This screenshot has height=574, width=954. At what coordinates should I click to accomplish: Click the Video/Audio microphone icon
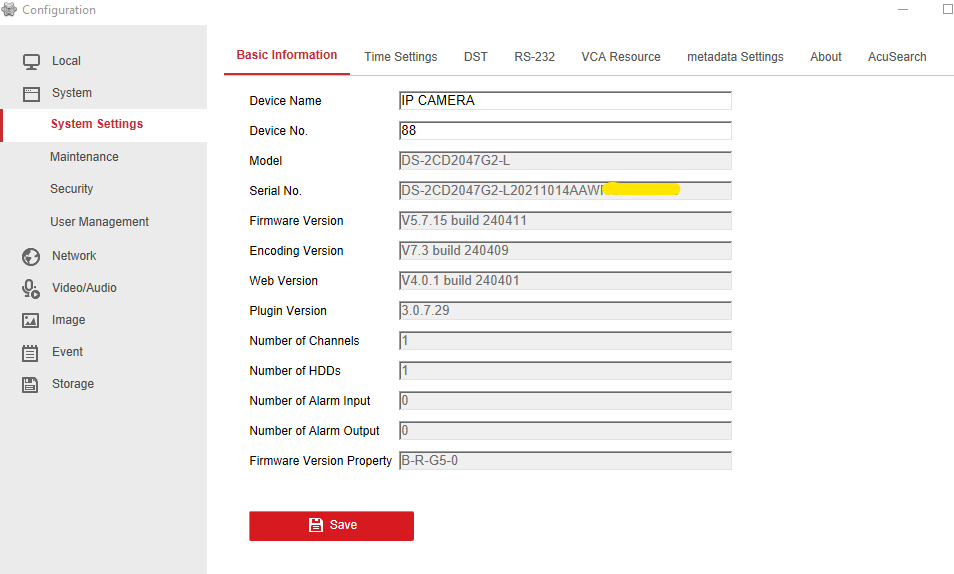click(31, 288)
